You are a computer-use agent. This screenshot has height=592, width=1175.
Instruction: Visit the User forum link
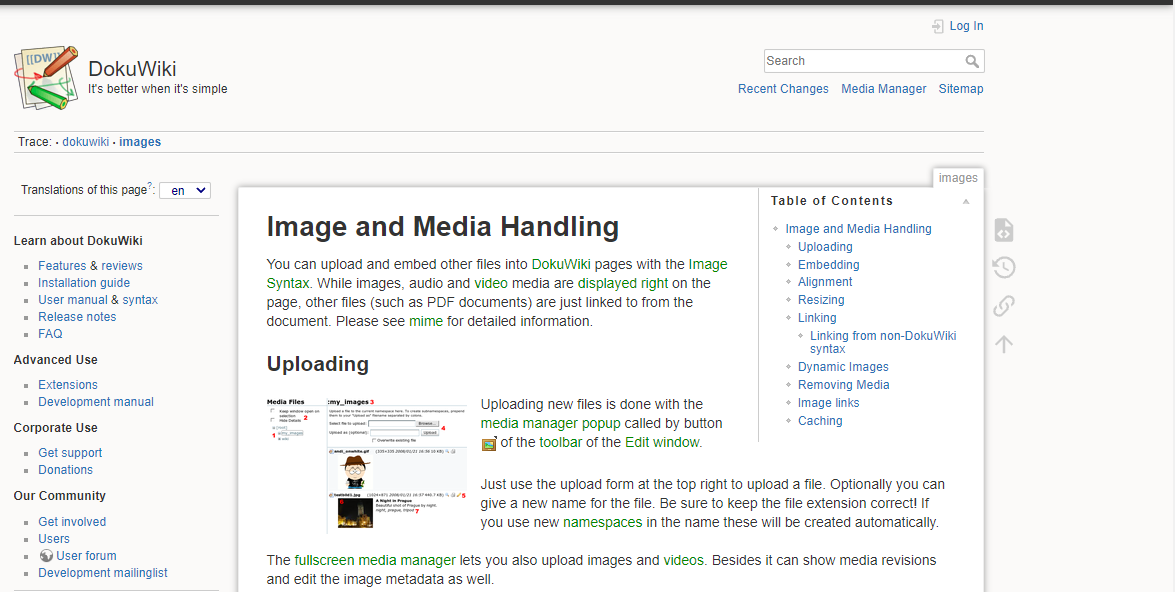click(x=86, y=555)
